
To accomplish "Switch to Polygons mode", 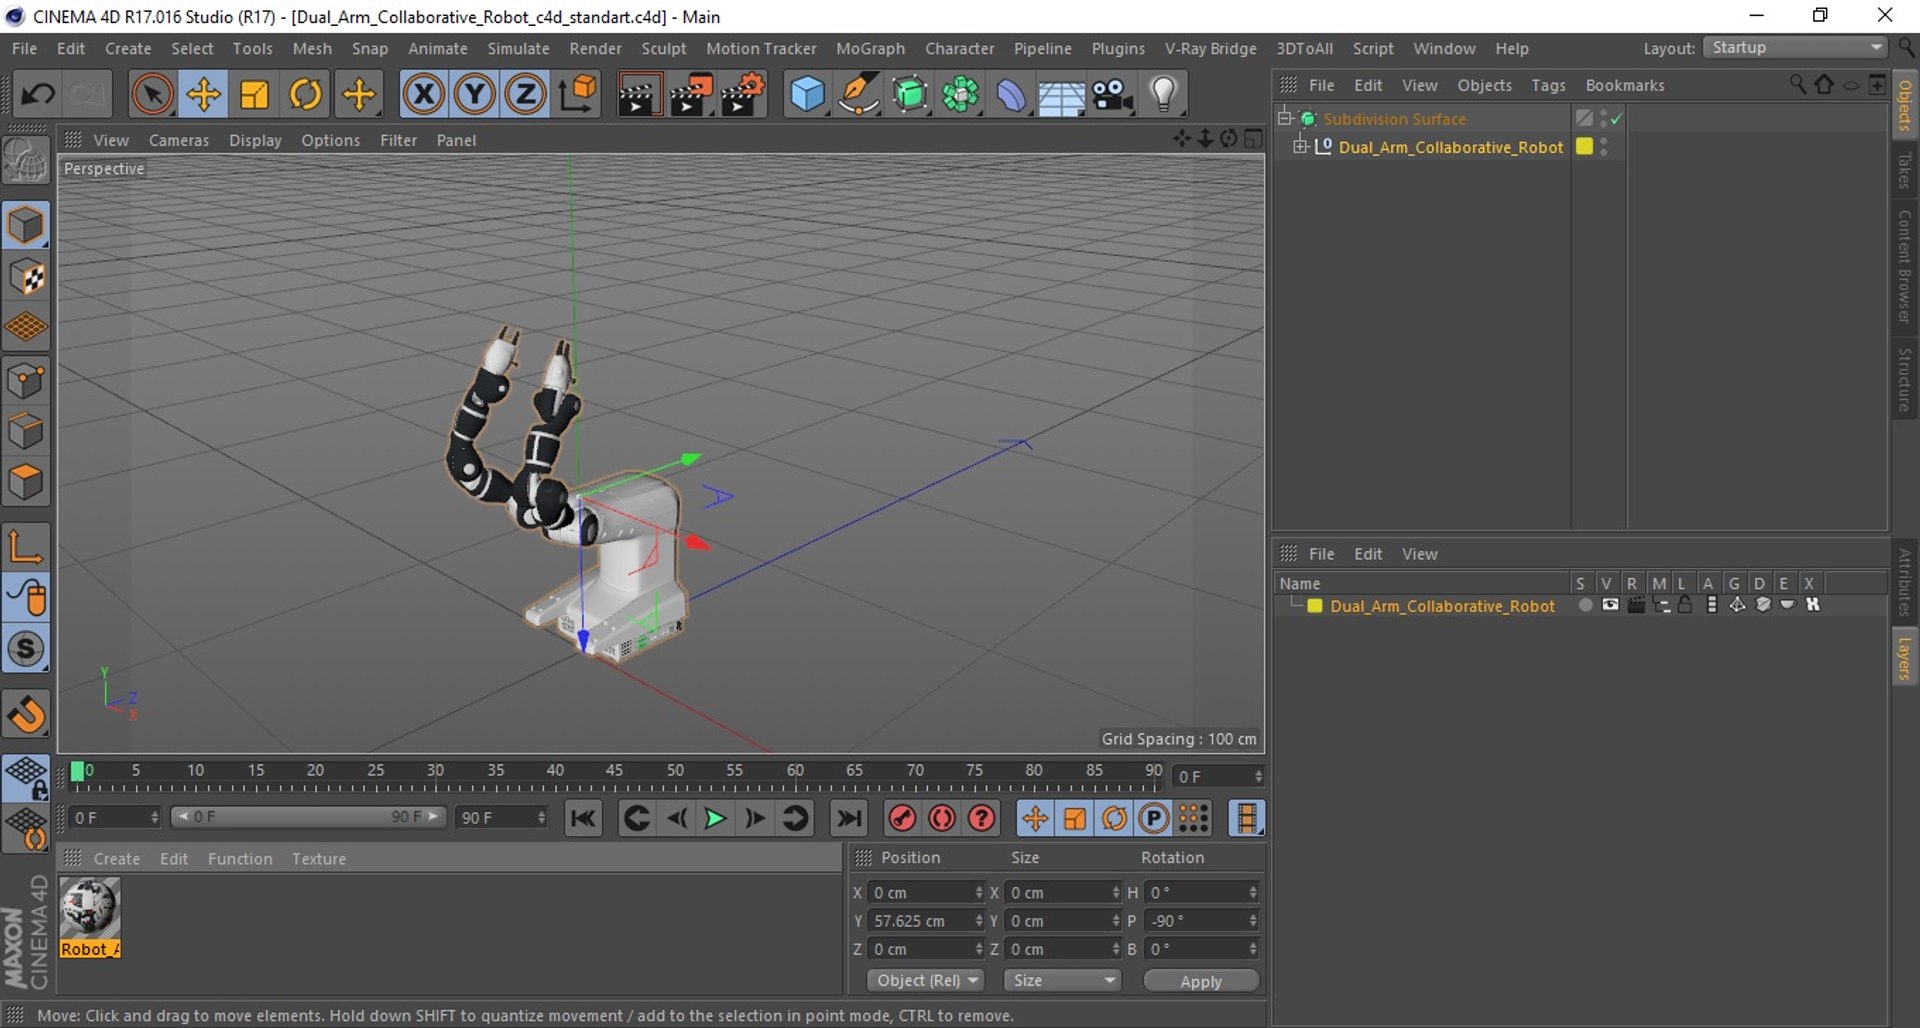I will (x=26, y=483).
